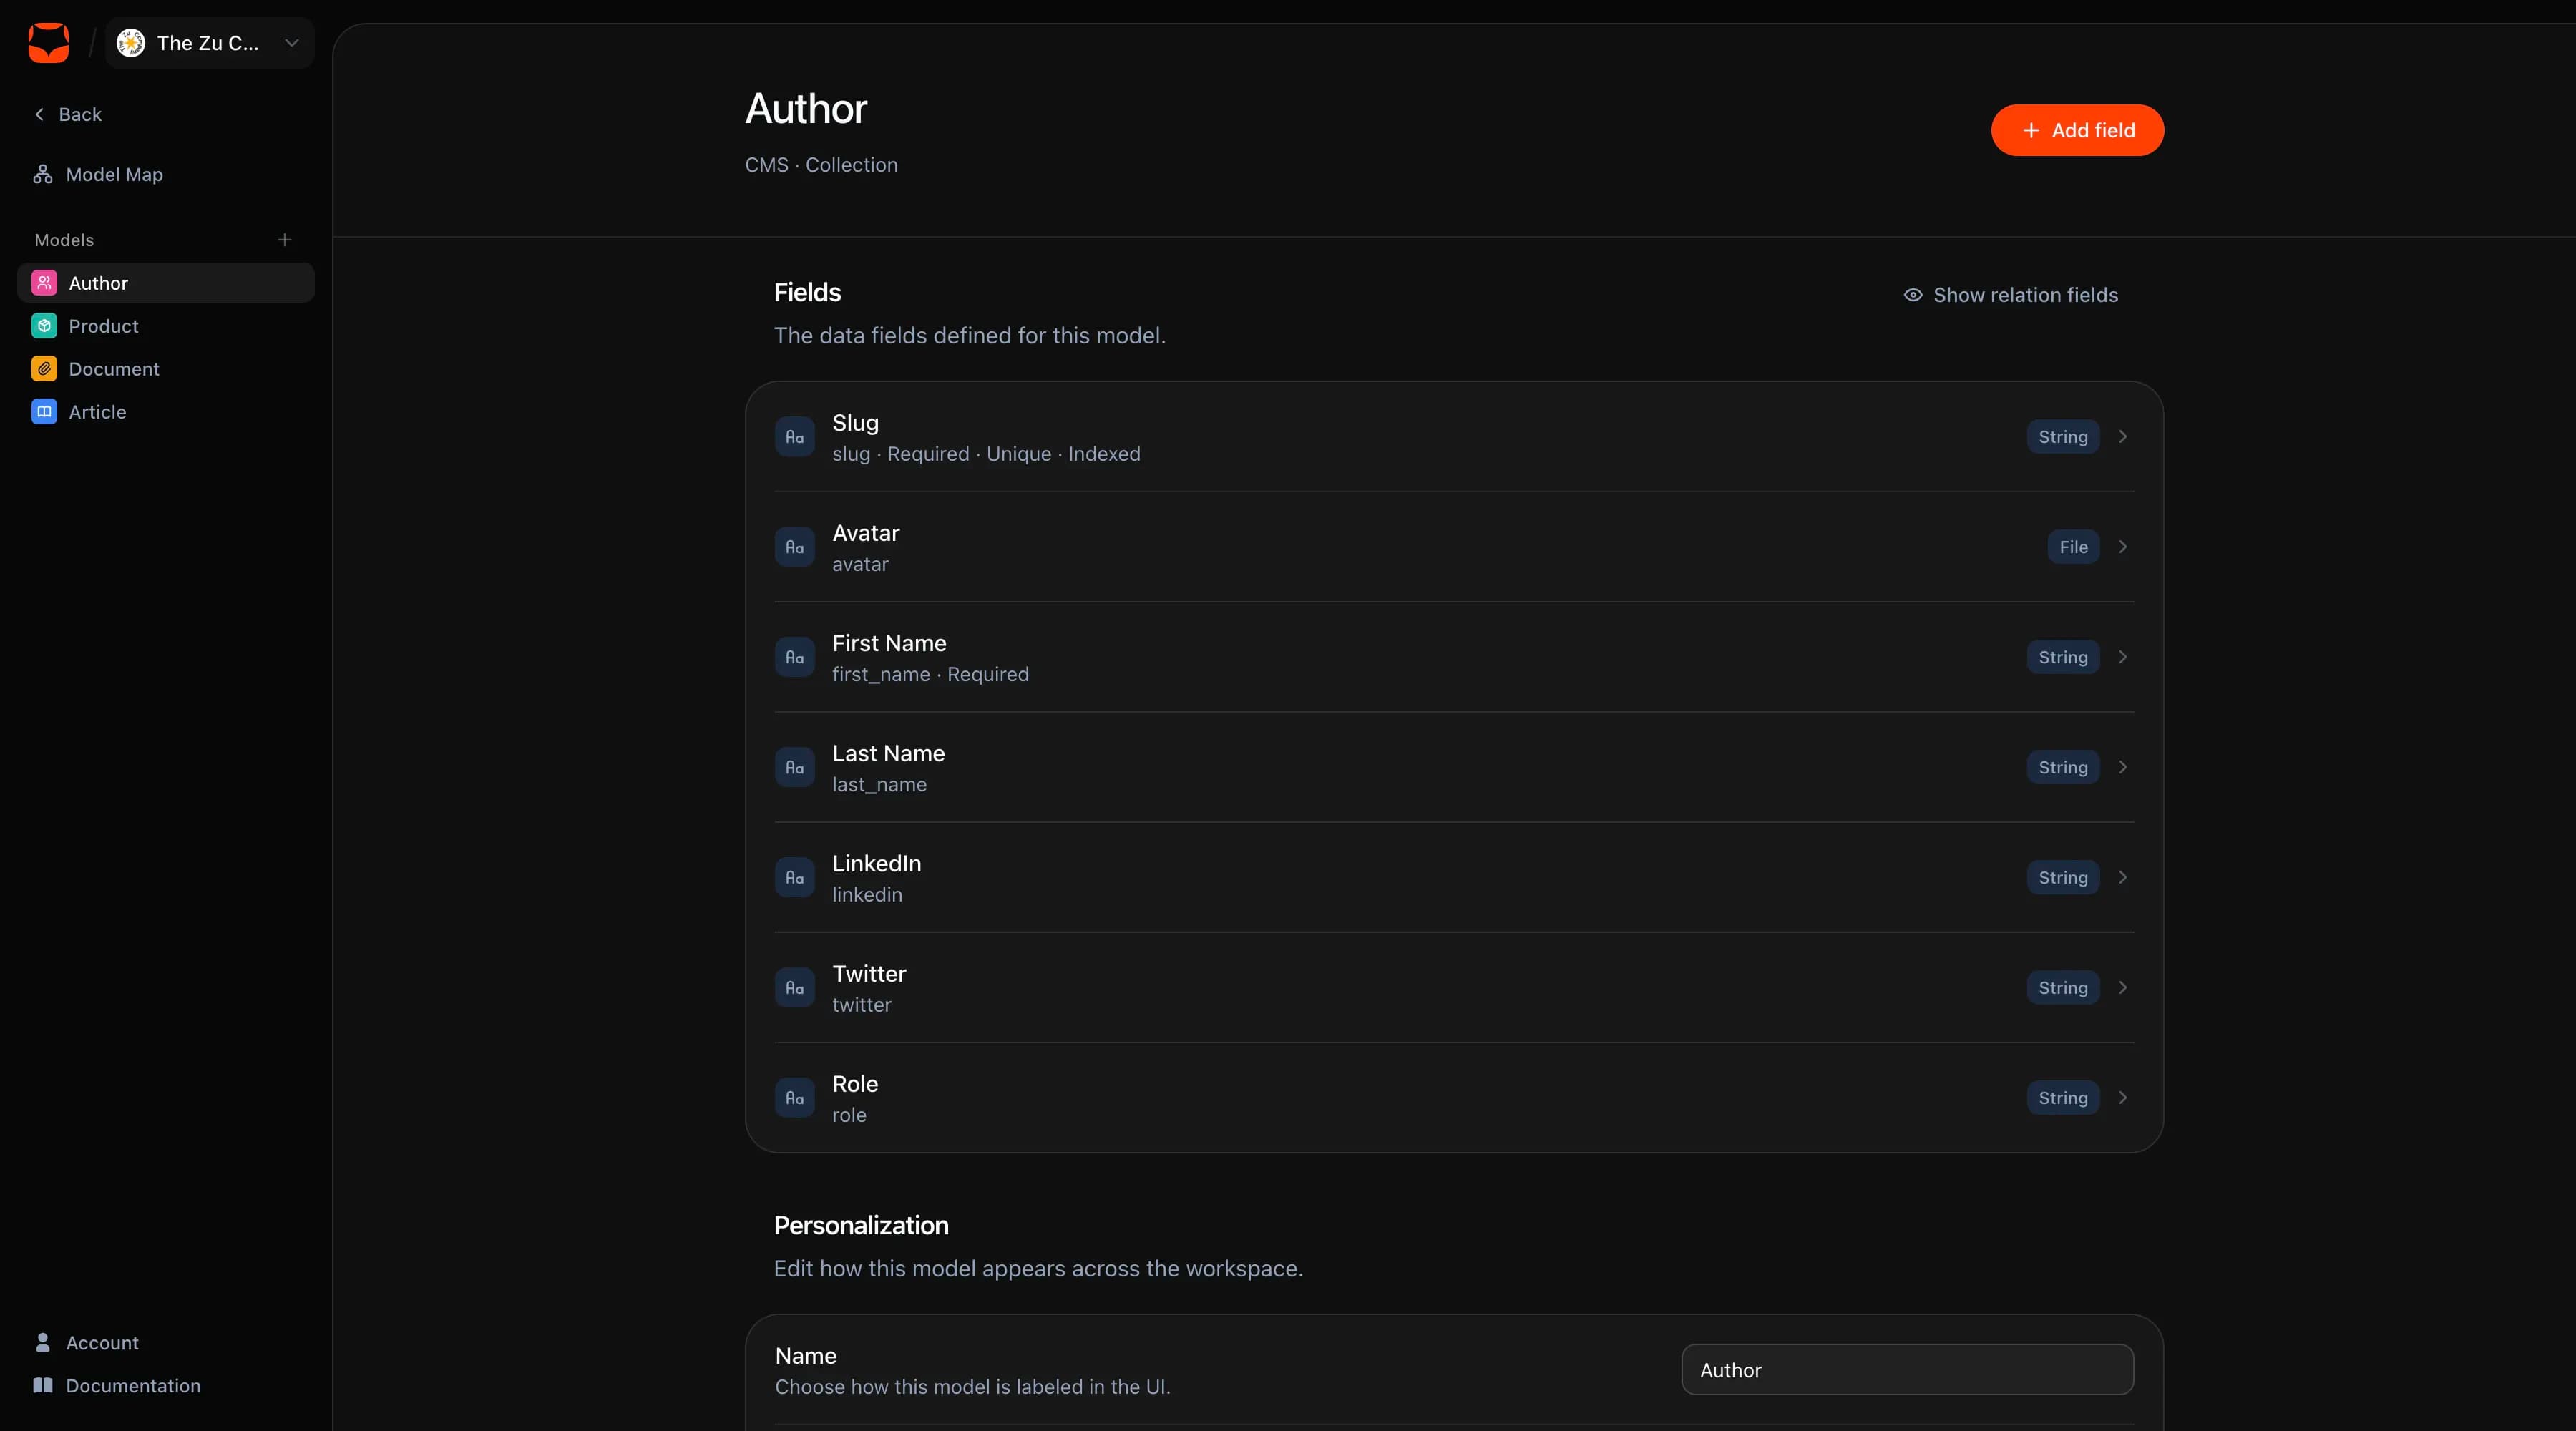Select the Article model
Image resolution: width=2576 pixels, height=1431 pixels.
pos(166,412)
